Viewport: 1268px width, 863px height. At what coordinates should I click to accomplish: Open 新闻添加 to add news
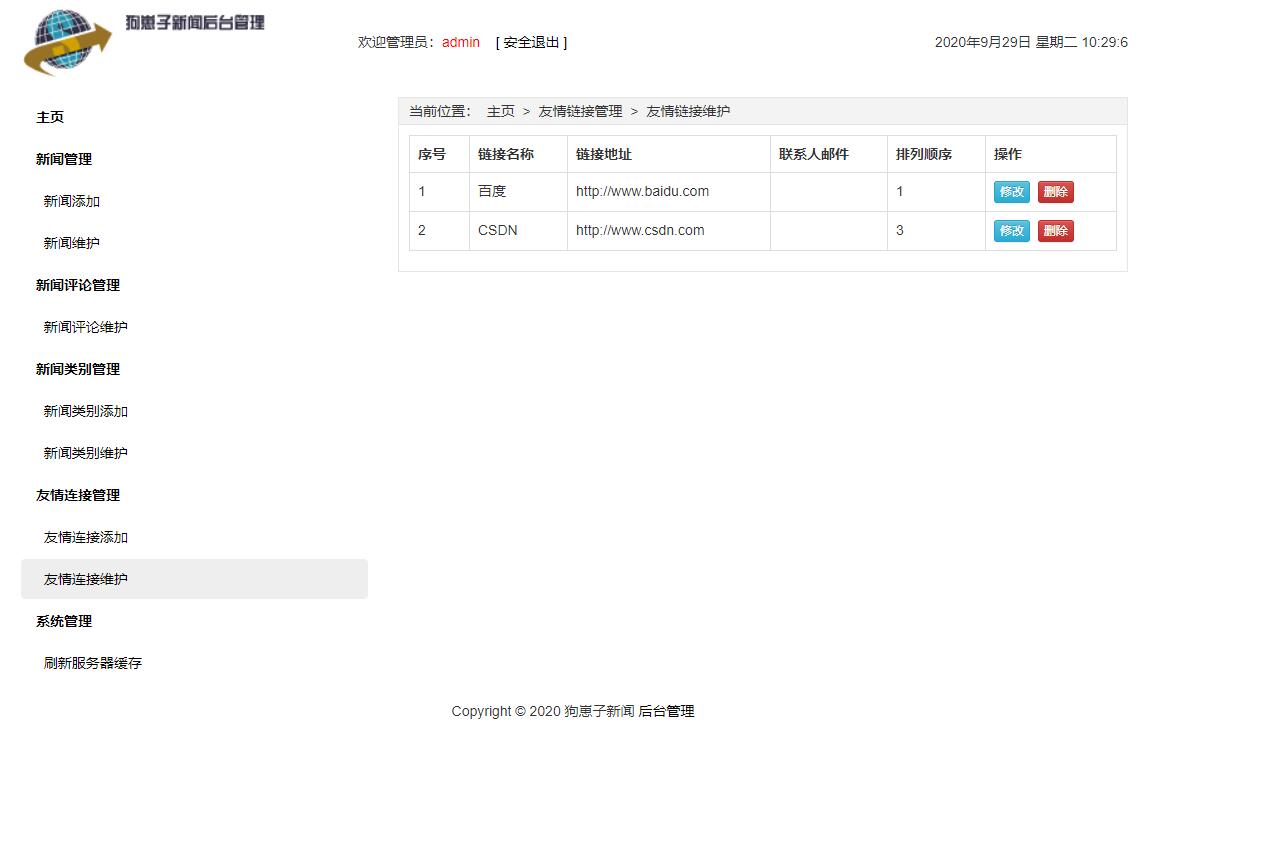tap(70, 201)
